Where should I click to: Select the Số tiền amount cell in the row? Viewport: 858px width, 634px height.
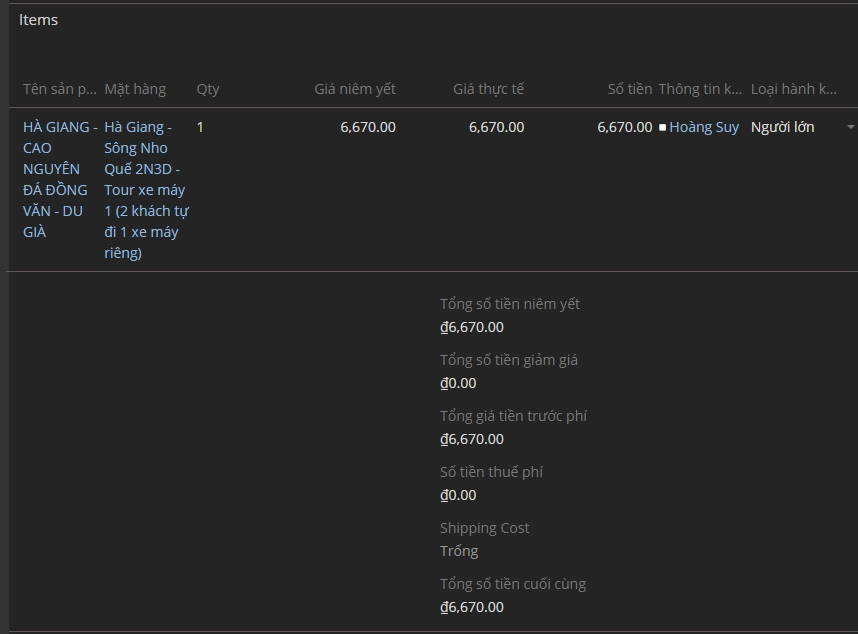(x=624, y=127)
